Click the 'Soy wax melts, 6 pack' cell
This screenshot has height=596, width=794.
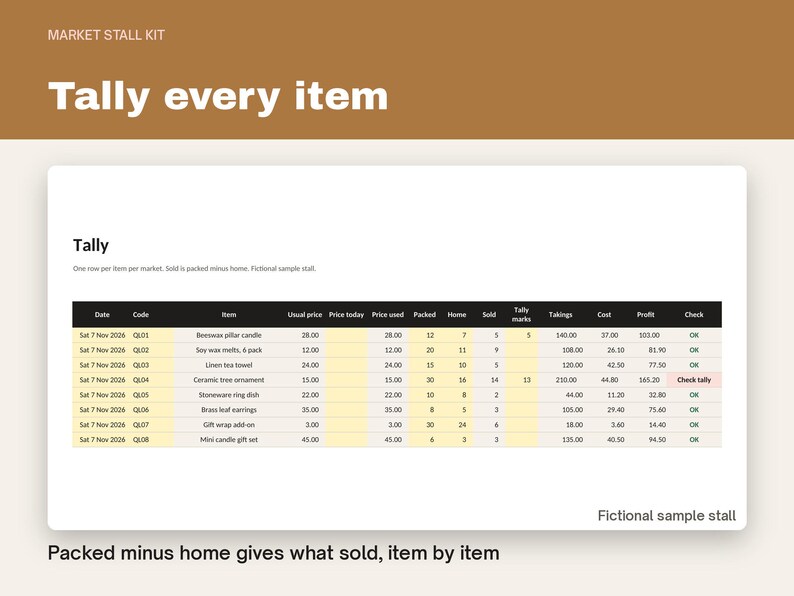pyautogui.click(x=229, y=350)
